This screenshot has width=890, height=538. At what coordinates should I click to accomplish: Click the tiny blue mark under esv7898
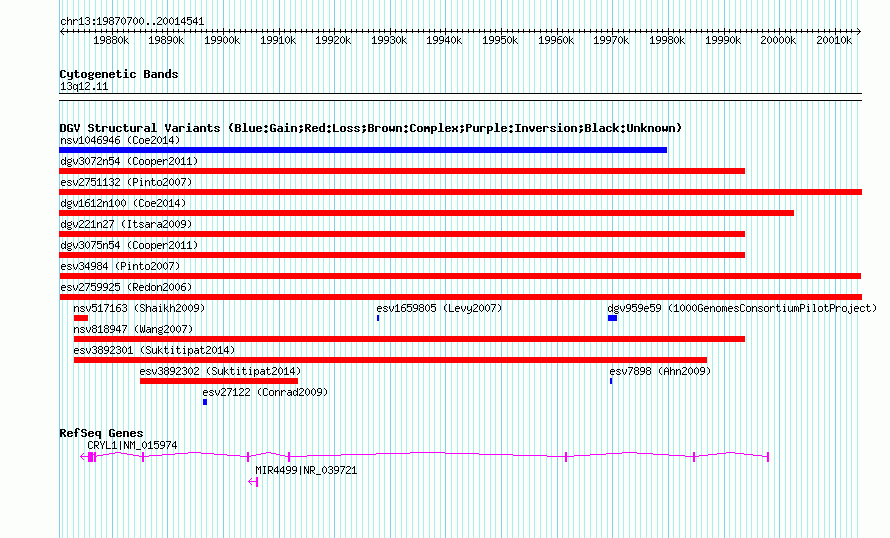coord(611,381)
